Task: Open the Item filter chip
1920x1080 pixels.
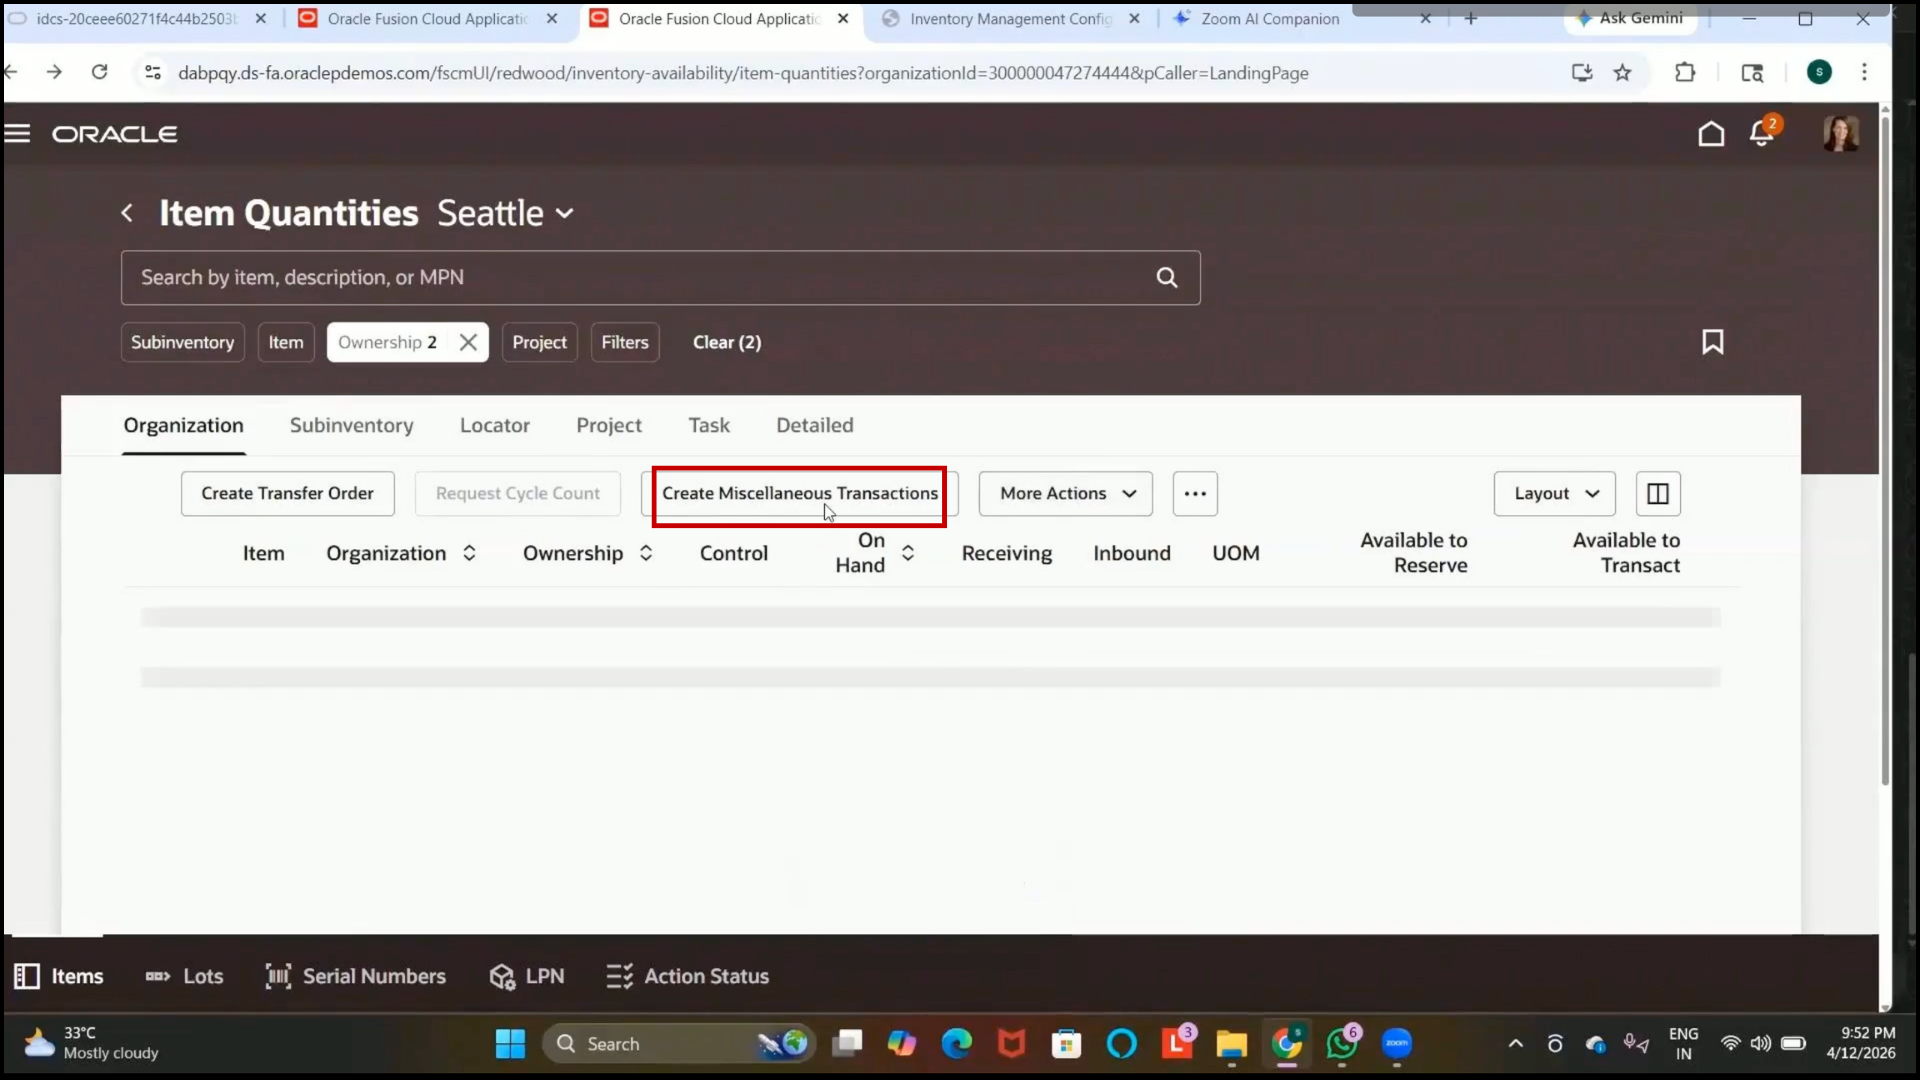Action: (286, 342)
